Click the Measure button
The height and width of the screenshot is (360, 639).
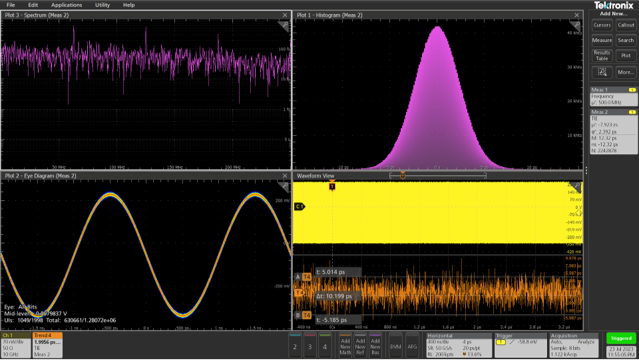tap(602, 40)
